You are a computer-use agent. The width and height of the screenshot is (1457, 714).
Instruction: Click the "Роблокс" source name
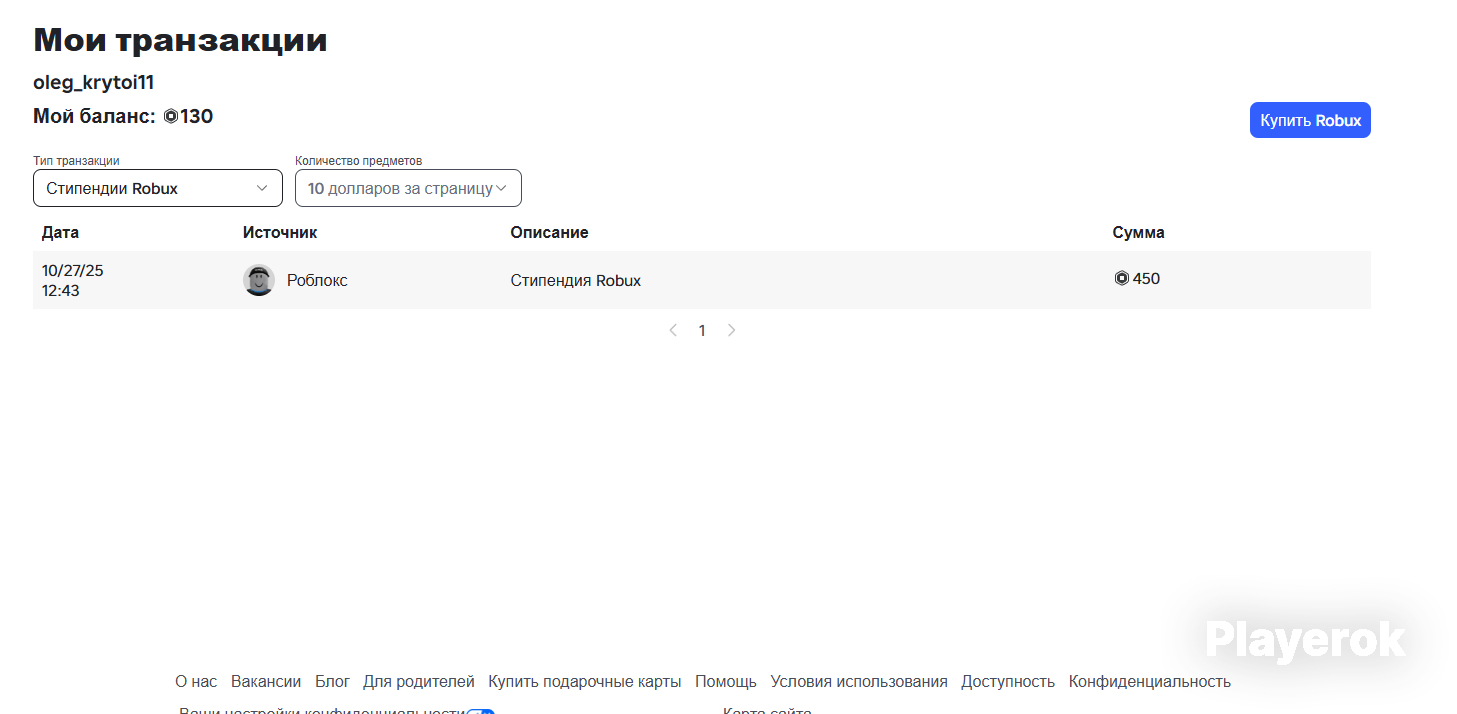317,280
